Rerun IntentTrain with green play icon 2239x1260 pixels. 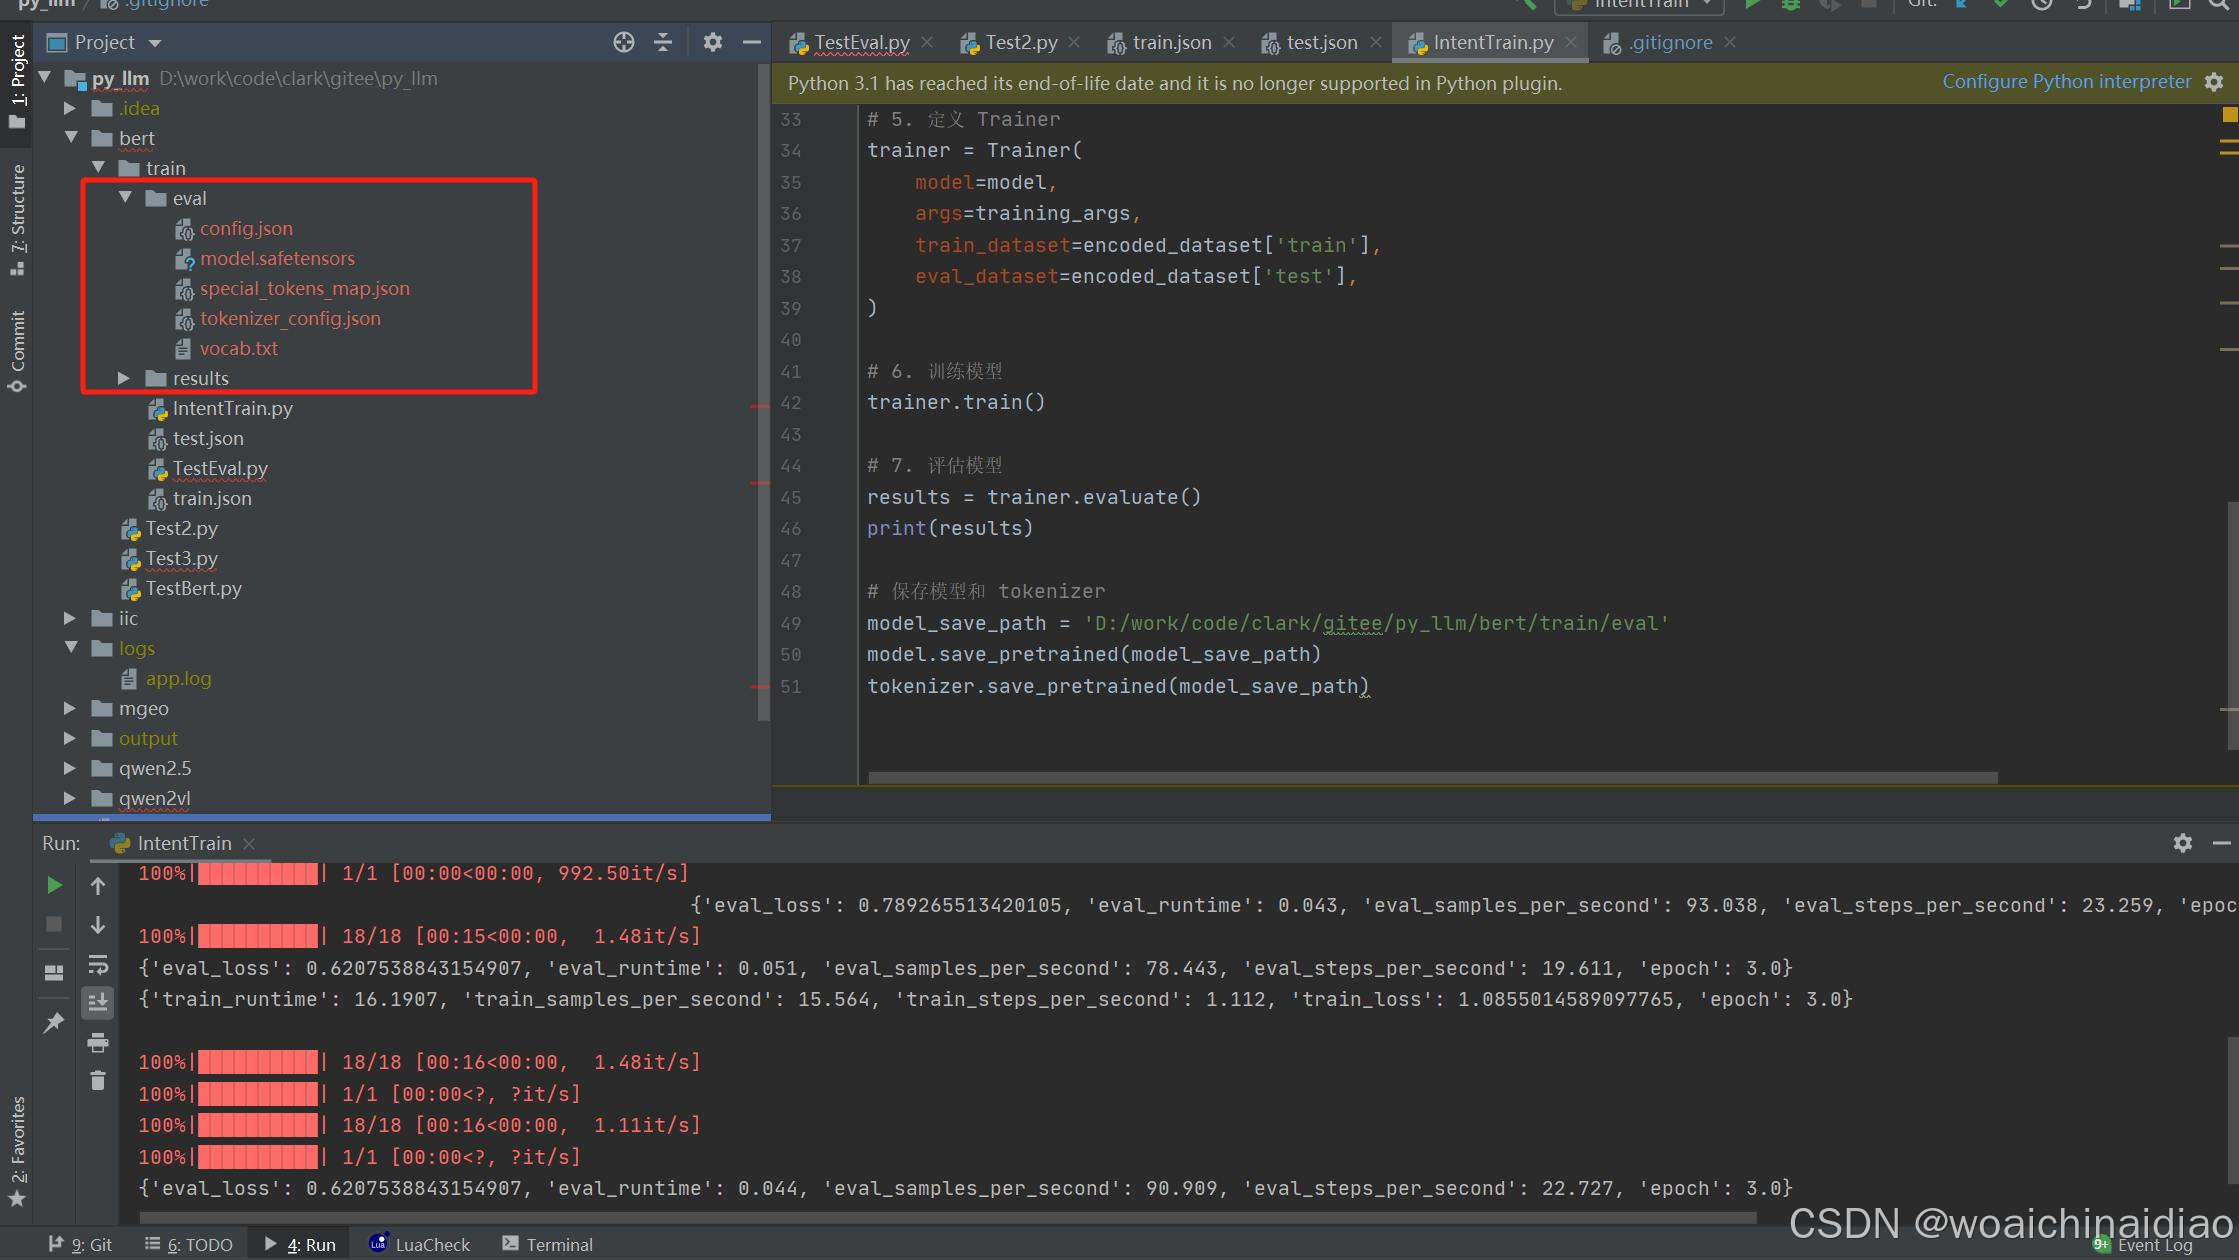pyautogui.click(x=55, y=885)
